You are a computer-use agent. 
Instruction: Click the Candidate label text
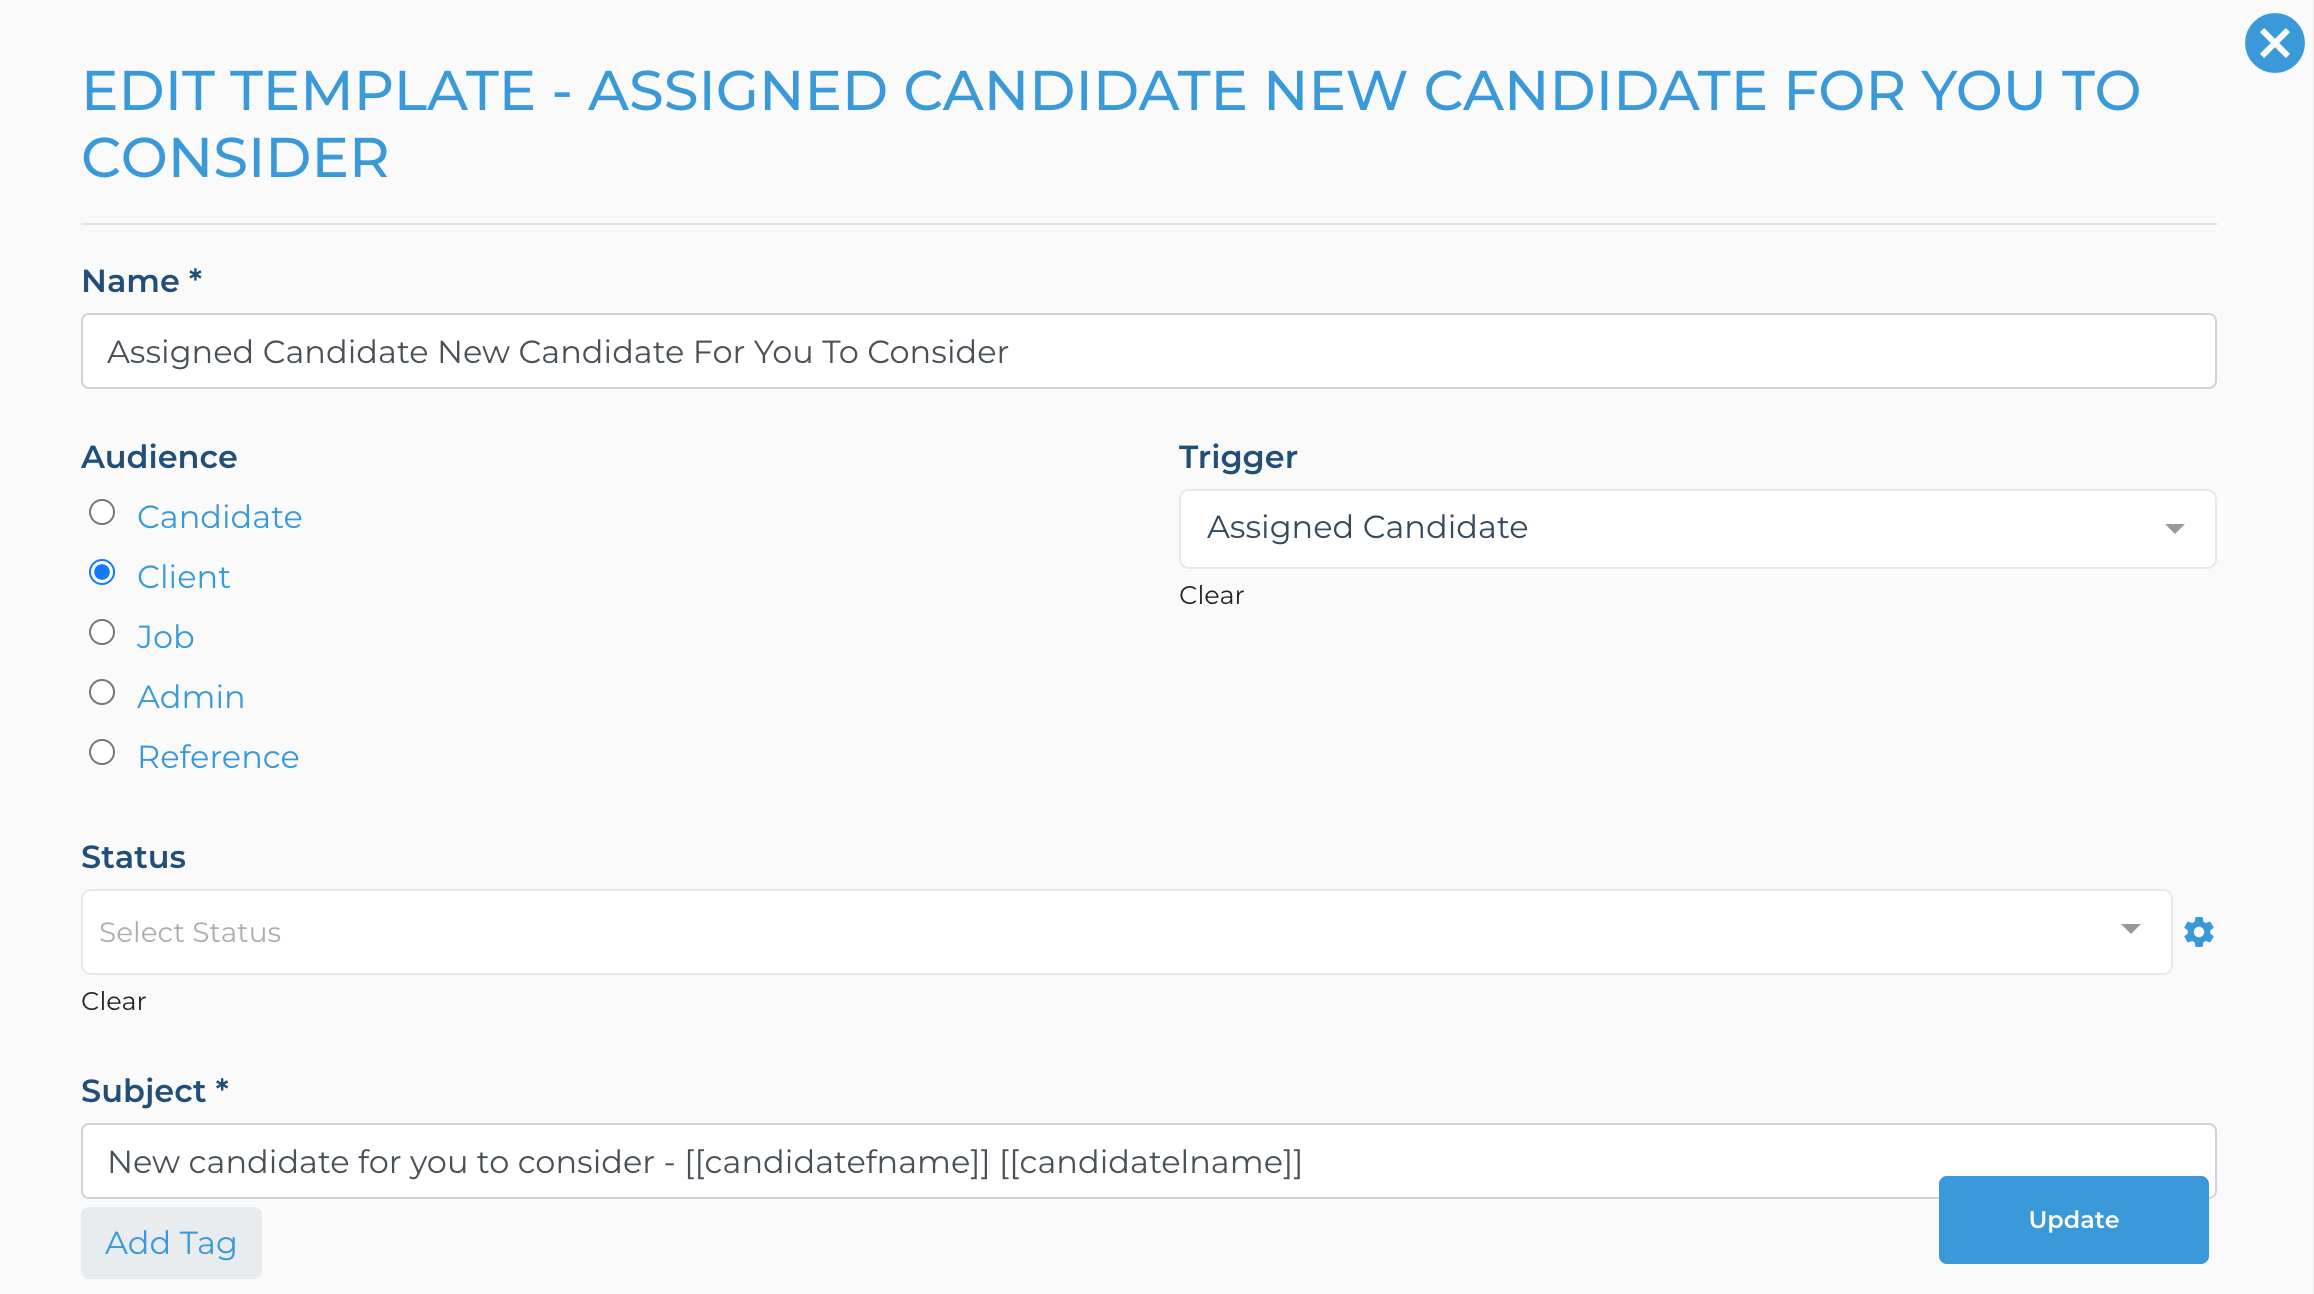click(x=219, y=517)
